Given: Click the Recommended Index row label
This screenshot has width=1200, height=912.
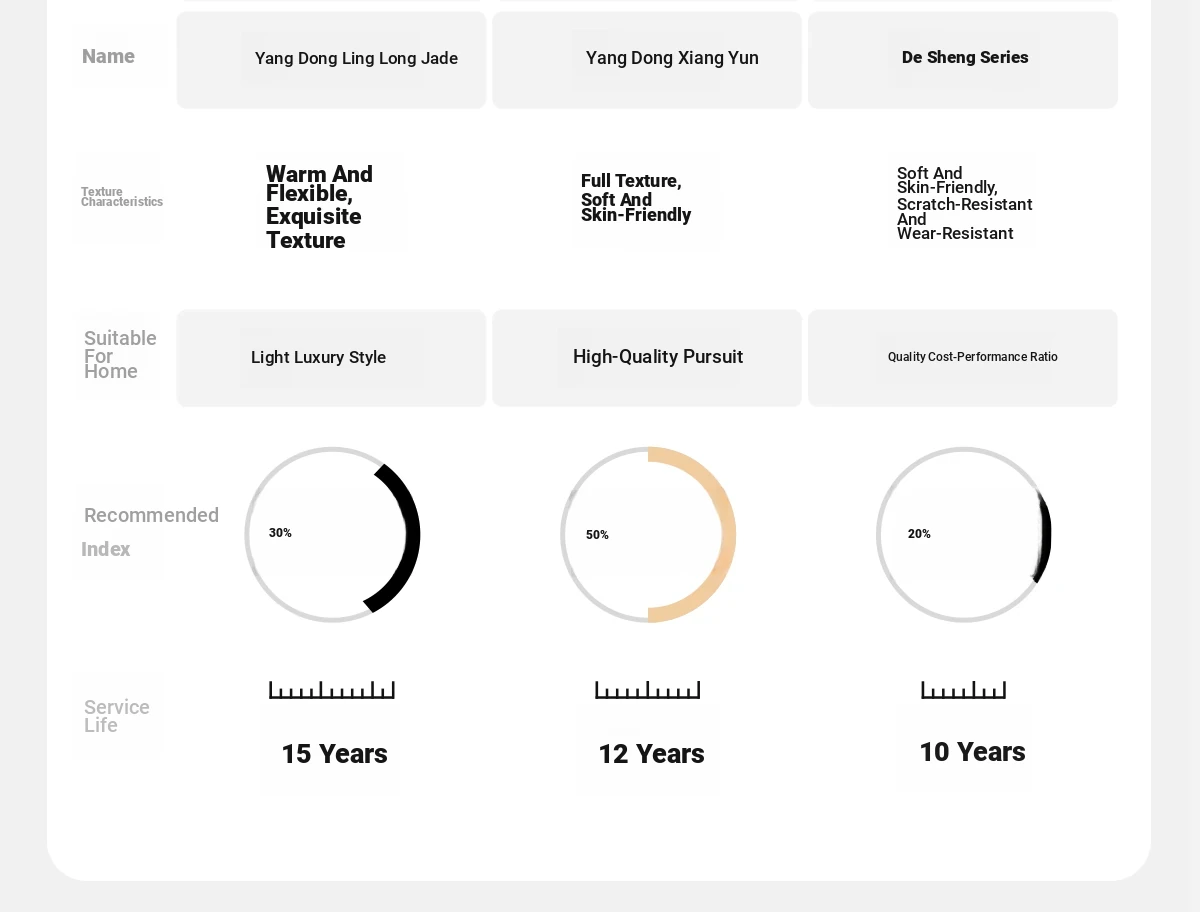Looking at the screenshot, I should (150, 532).
